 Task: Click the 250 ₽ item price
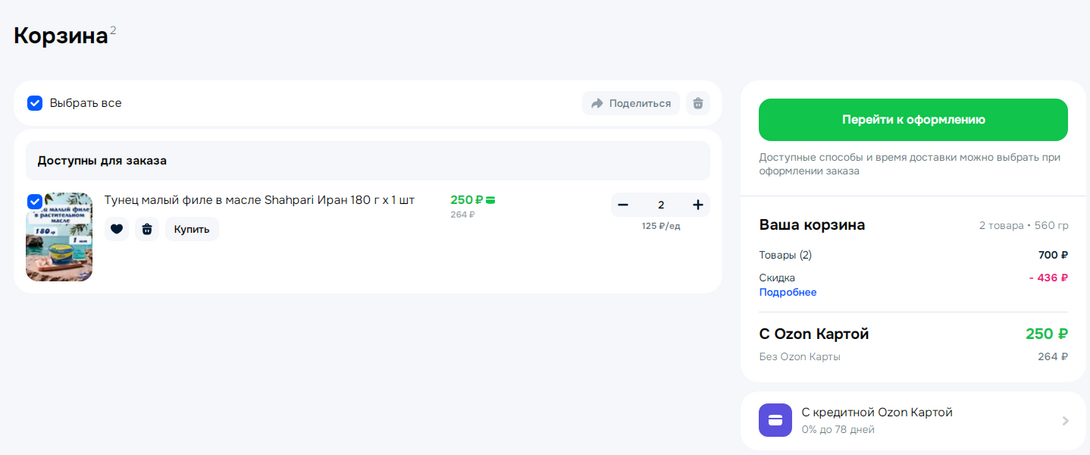[466, 200]
